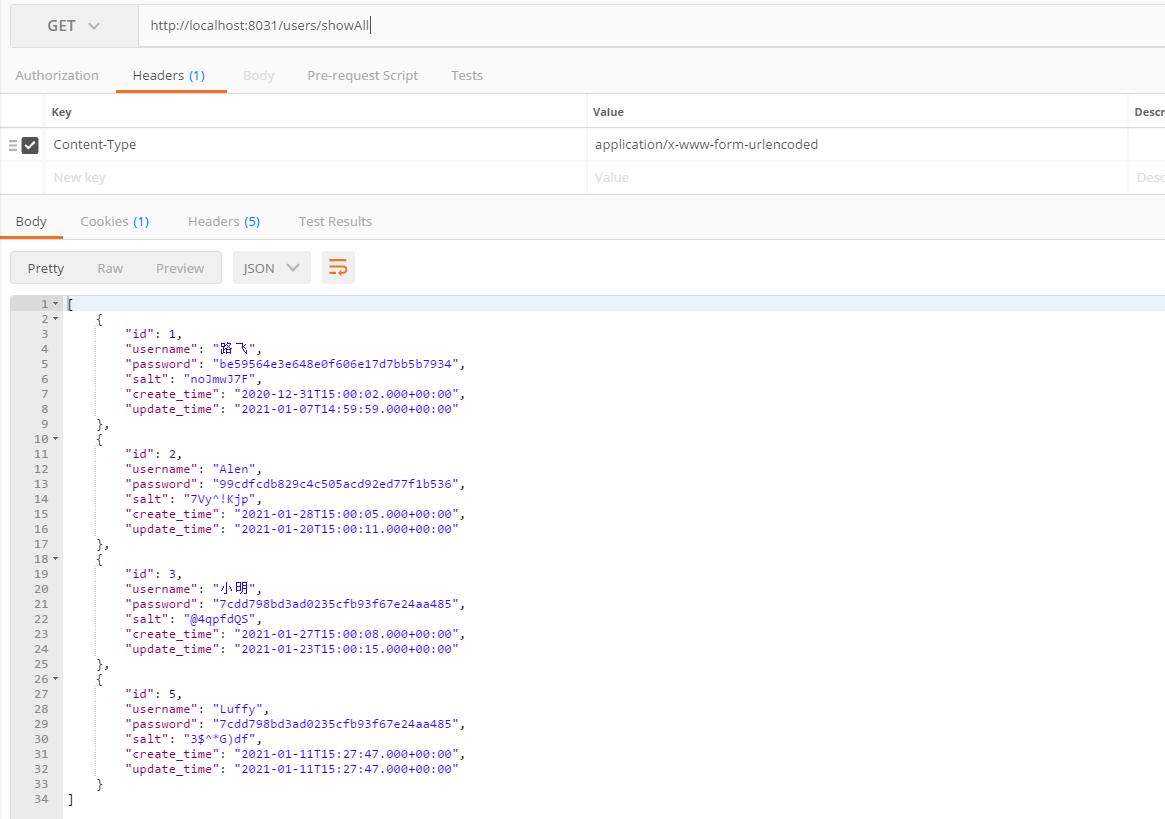This screenshot has height=819, width=1165.
Task: Uncheck the Content-Type header checkbox
Action: pyautogui.click(x=30, y=145)
